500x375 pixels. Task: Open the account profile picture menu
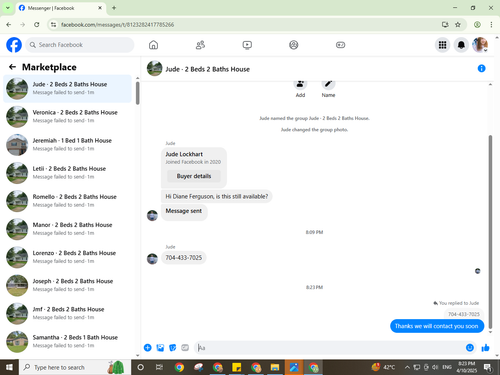tap(480, 45)
